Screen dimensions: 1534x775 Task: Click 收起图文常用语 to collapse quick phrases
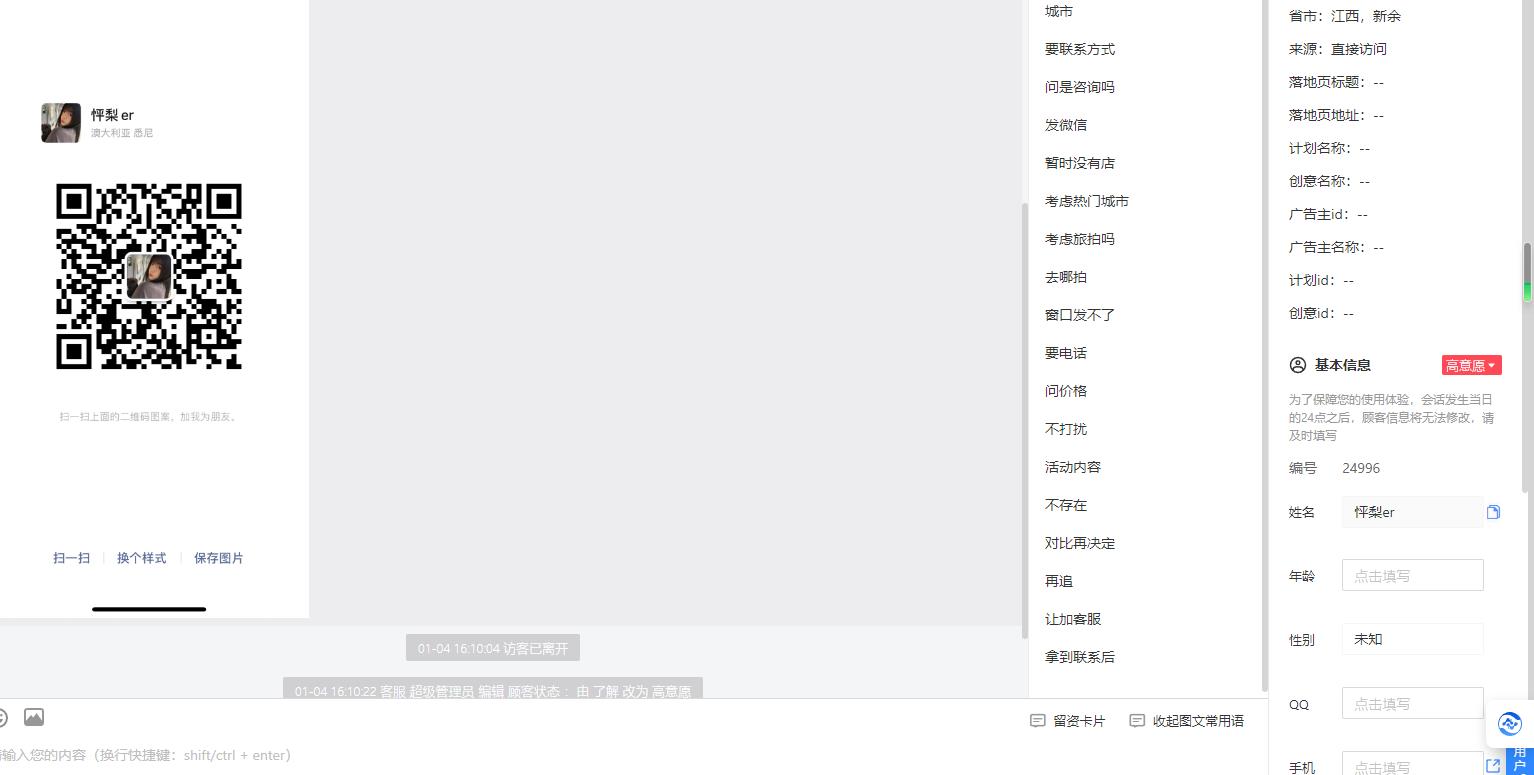tap(1186, 721)
